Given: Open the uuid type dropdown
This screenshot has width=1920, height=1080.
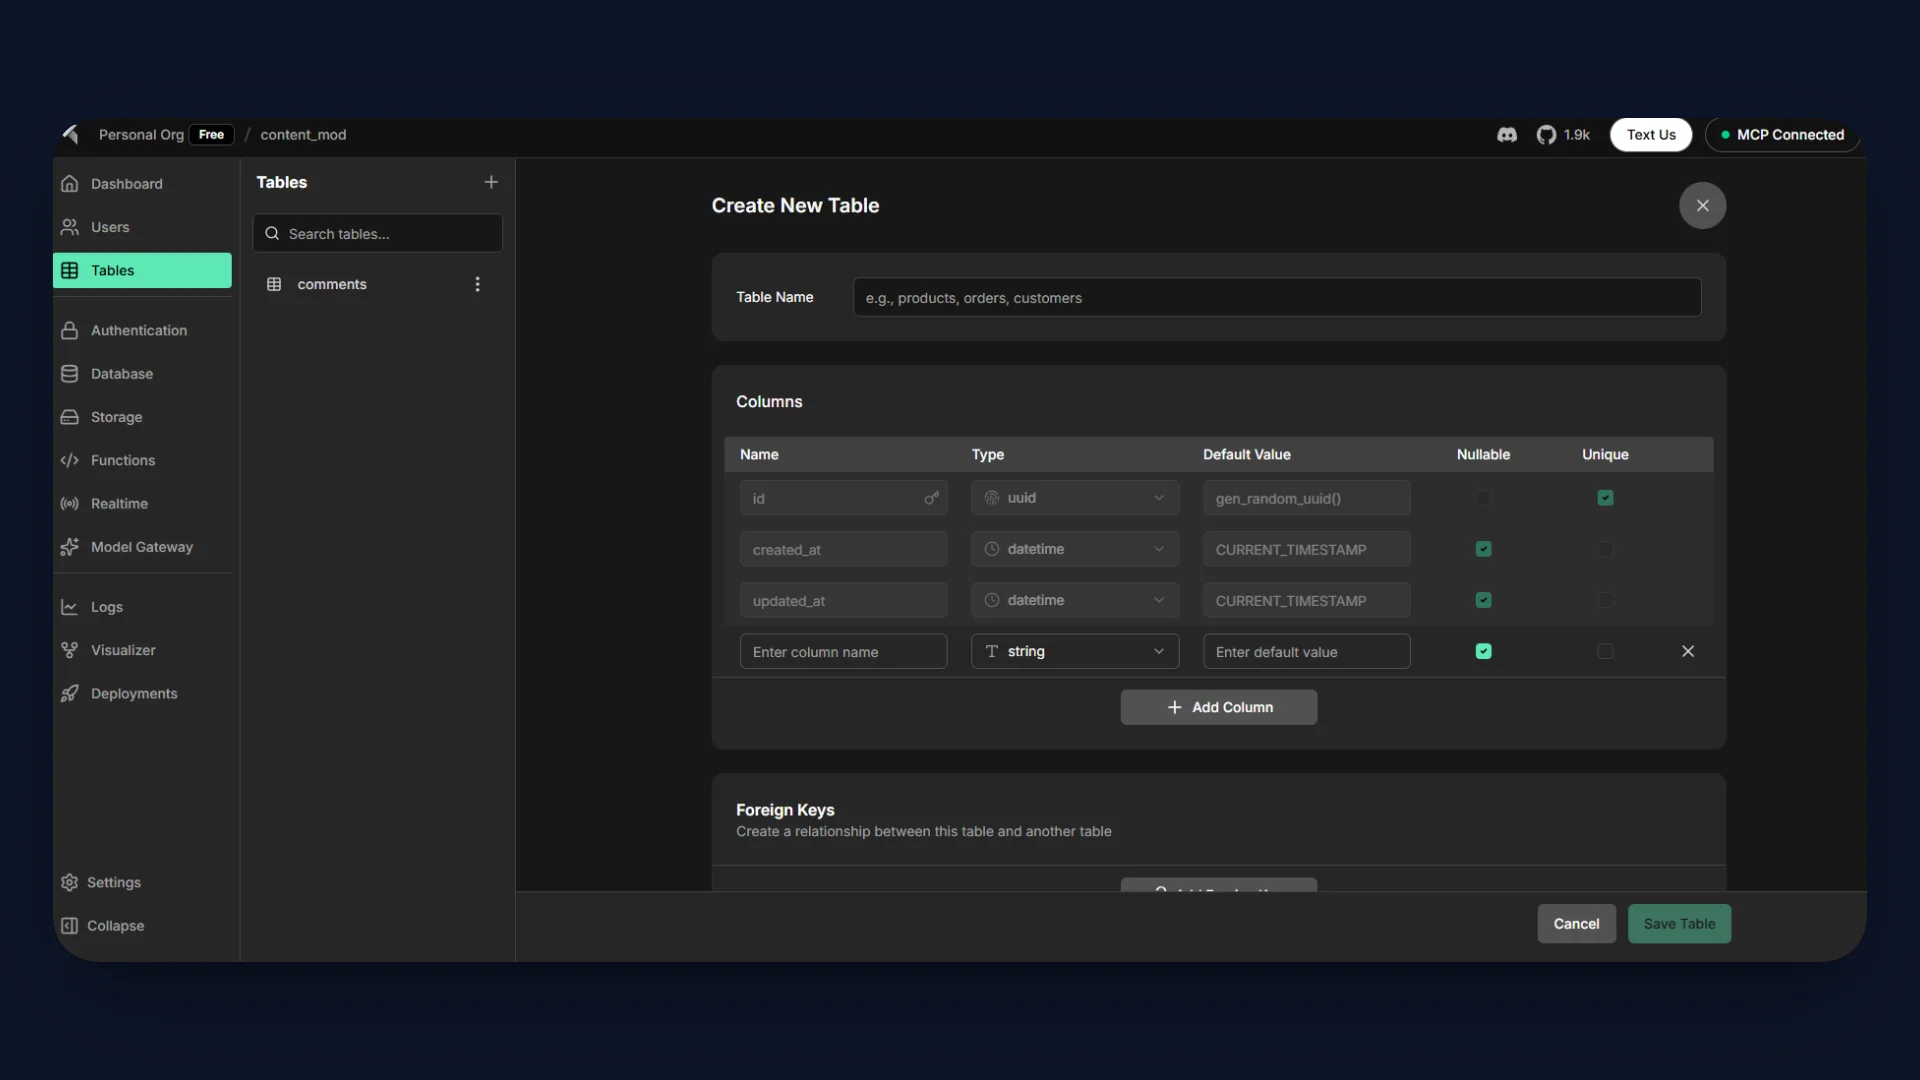Looking at the screenshot, I should pyautogui.click(x=1074, y=498).
